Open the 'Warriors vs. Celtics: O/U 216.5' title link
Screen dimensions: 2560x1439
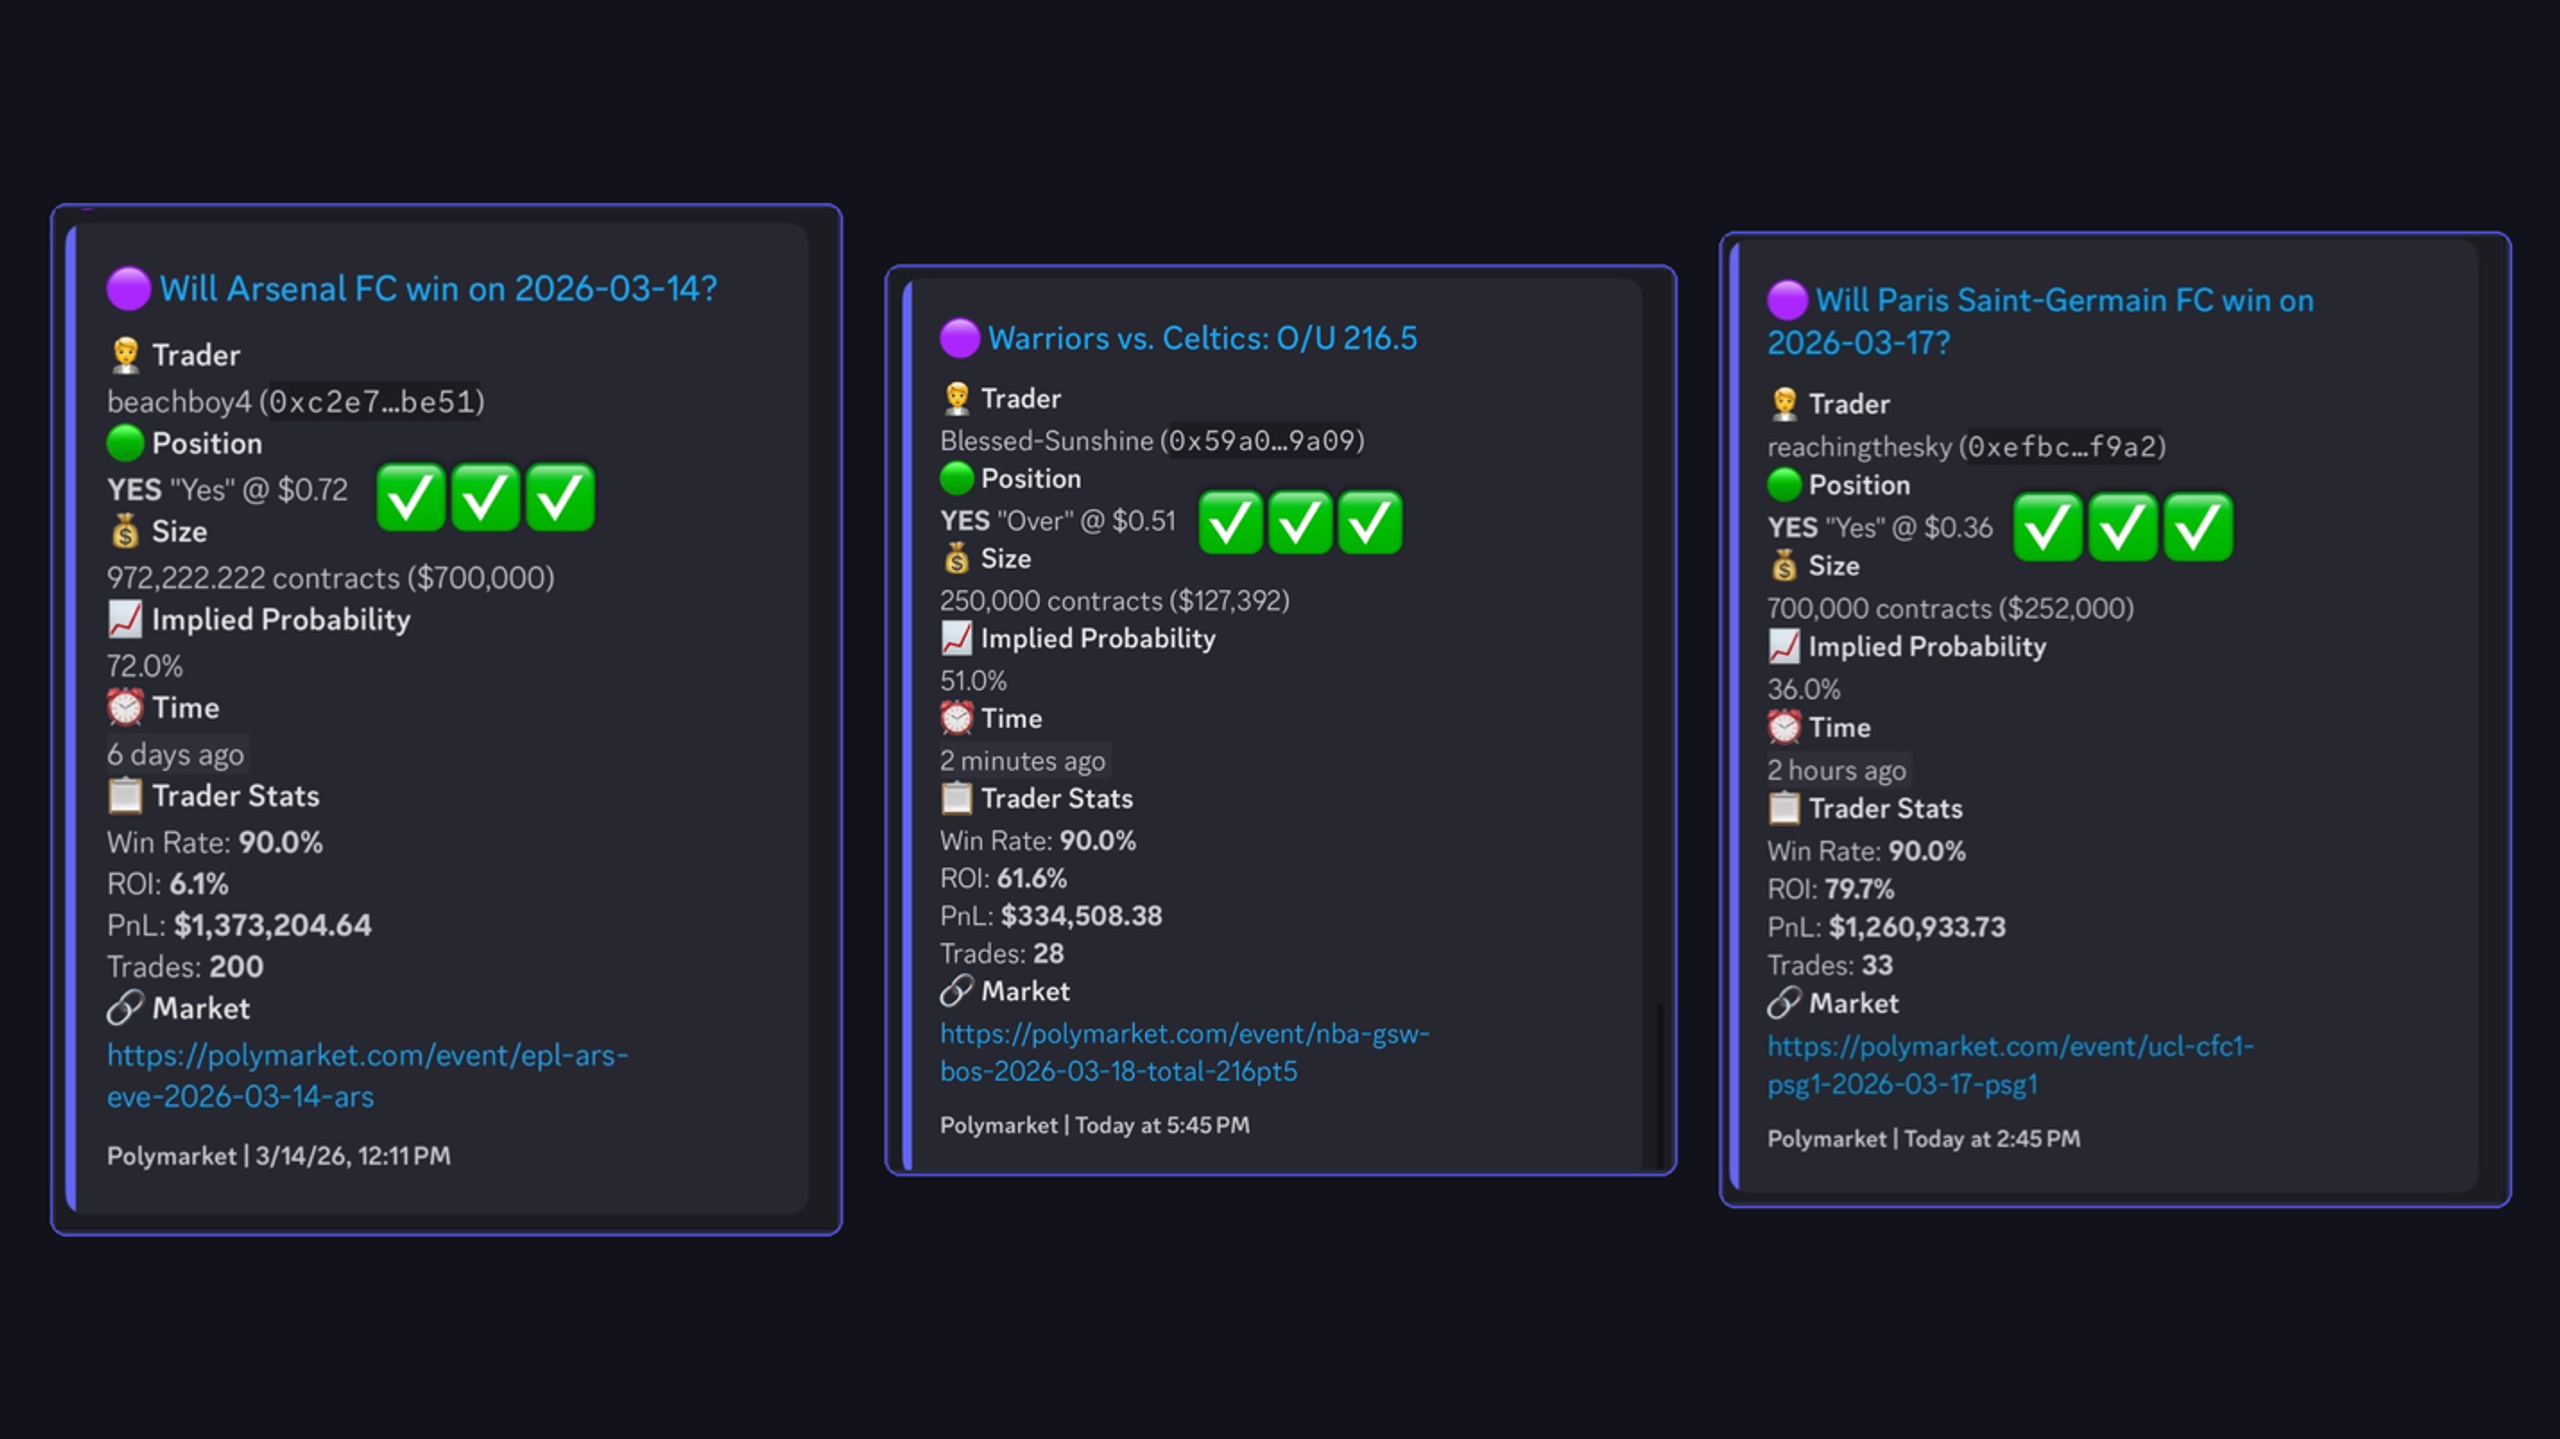(x=1202, y=338)
